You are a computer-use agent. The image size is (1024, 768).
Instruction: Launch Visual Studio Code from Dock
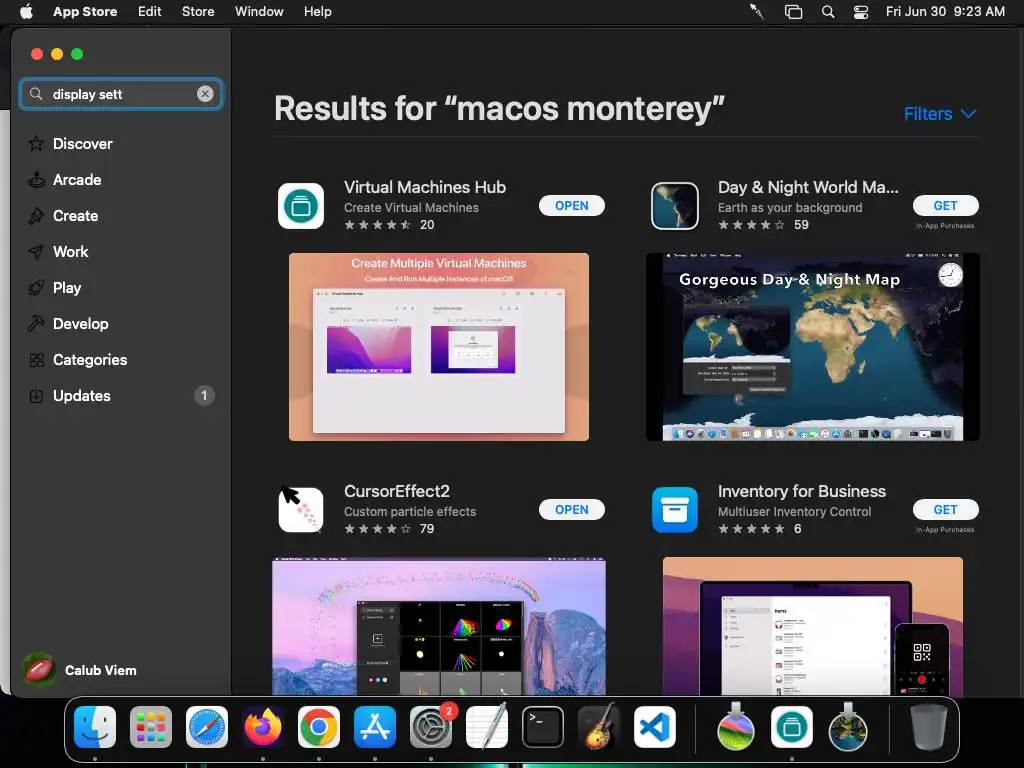(x=654, y=727)
